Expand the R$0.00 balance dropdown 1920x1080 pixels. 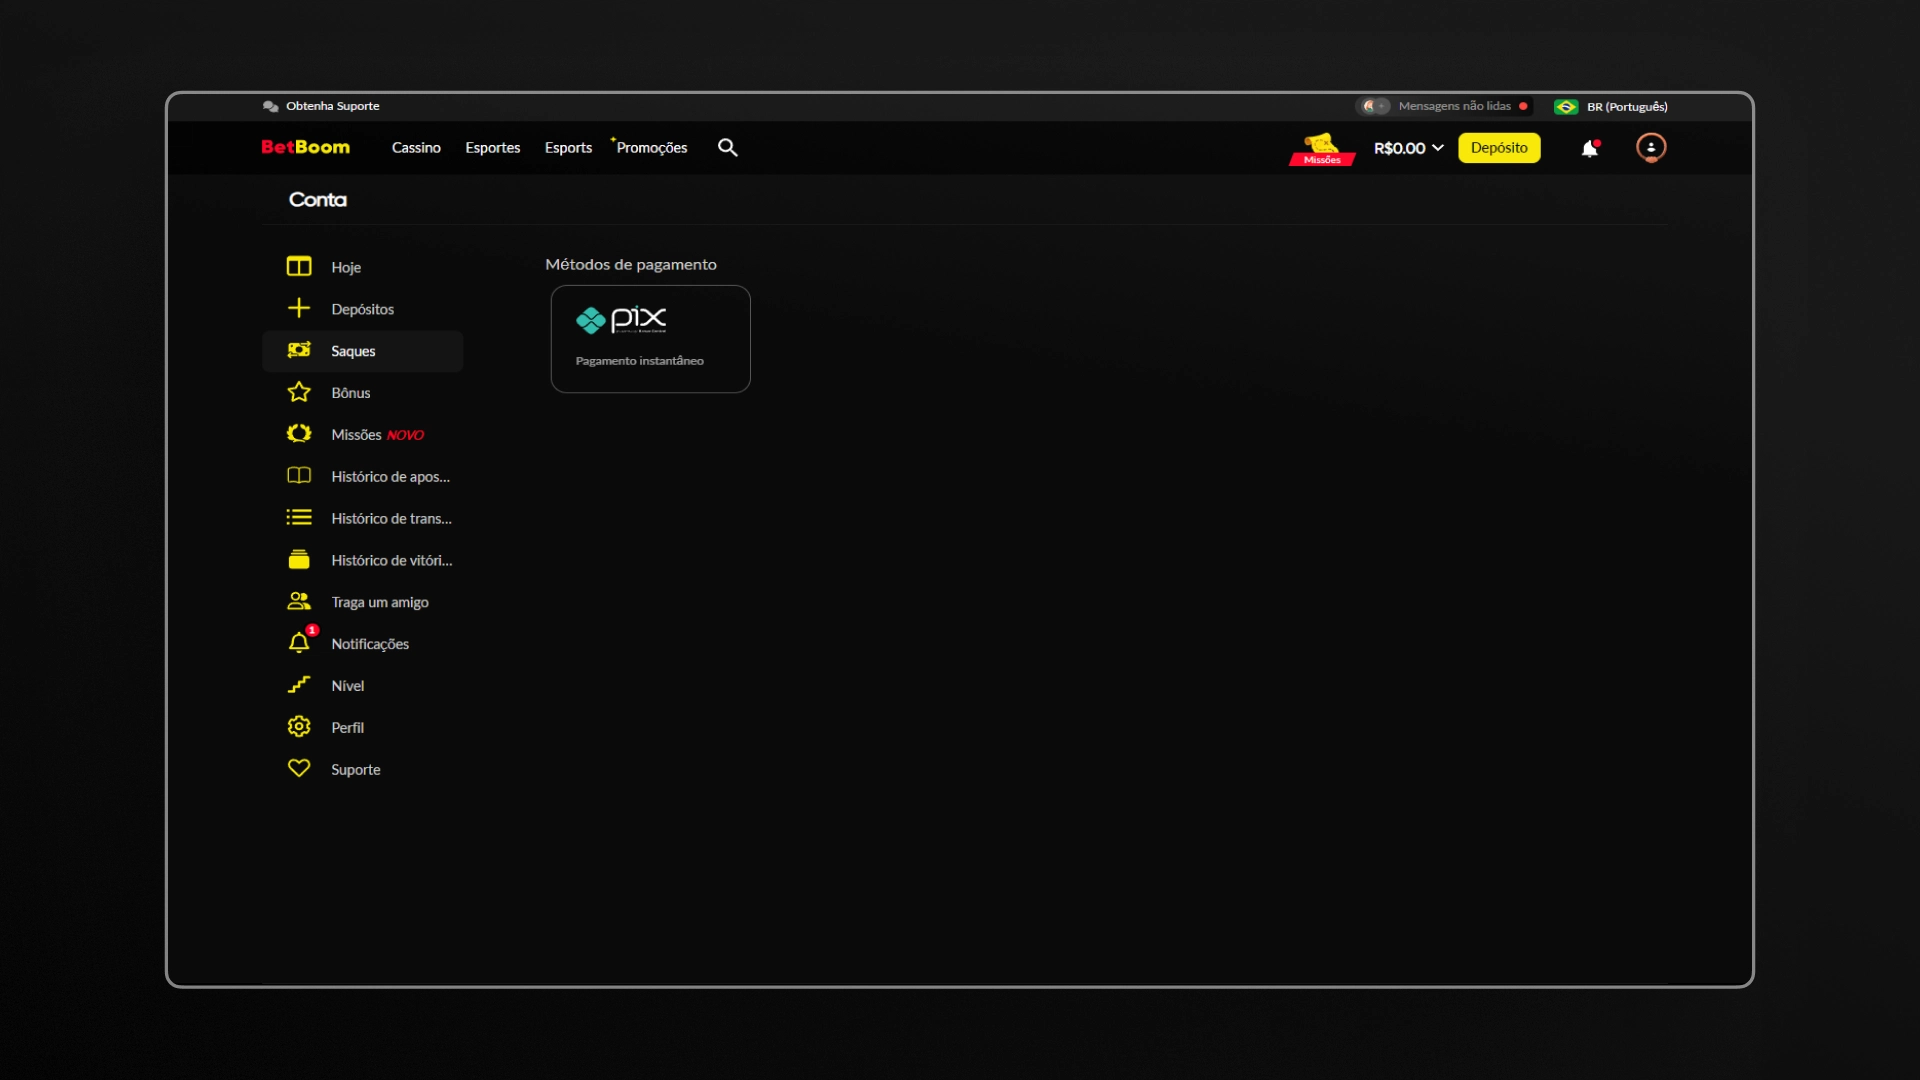click(1408, 147)
